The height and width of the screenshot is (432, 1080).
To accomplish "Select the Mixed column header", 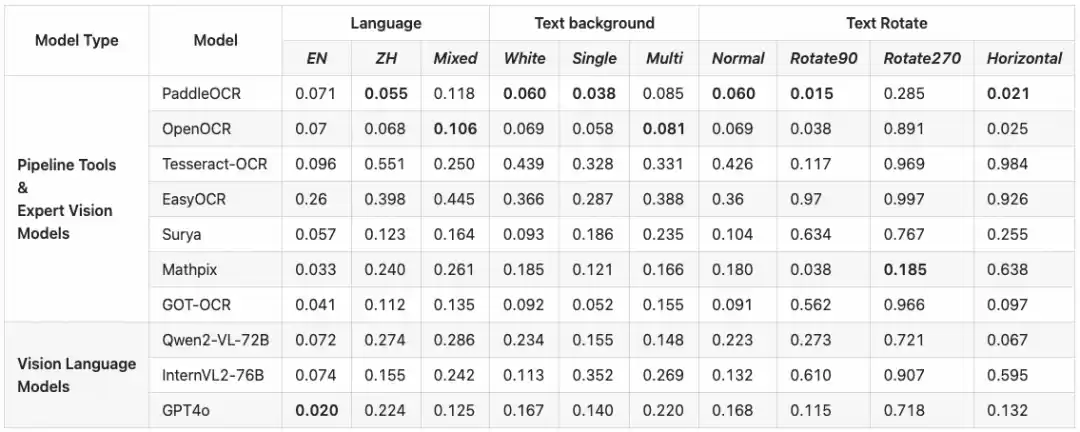I will pyautogui.click(x=455, y=58).
